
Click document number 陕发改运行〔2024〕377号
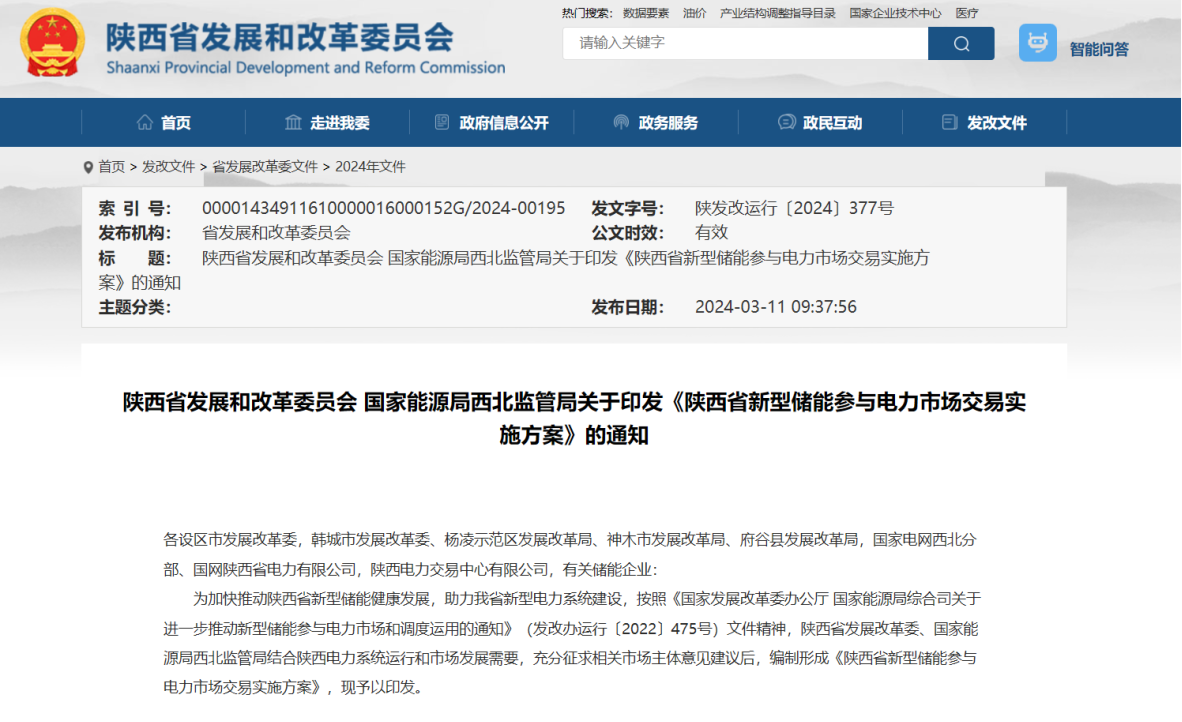[x=795, y=208]
